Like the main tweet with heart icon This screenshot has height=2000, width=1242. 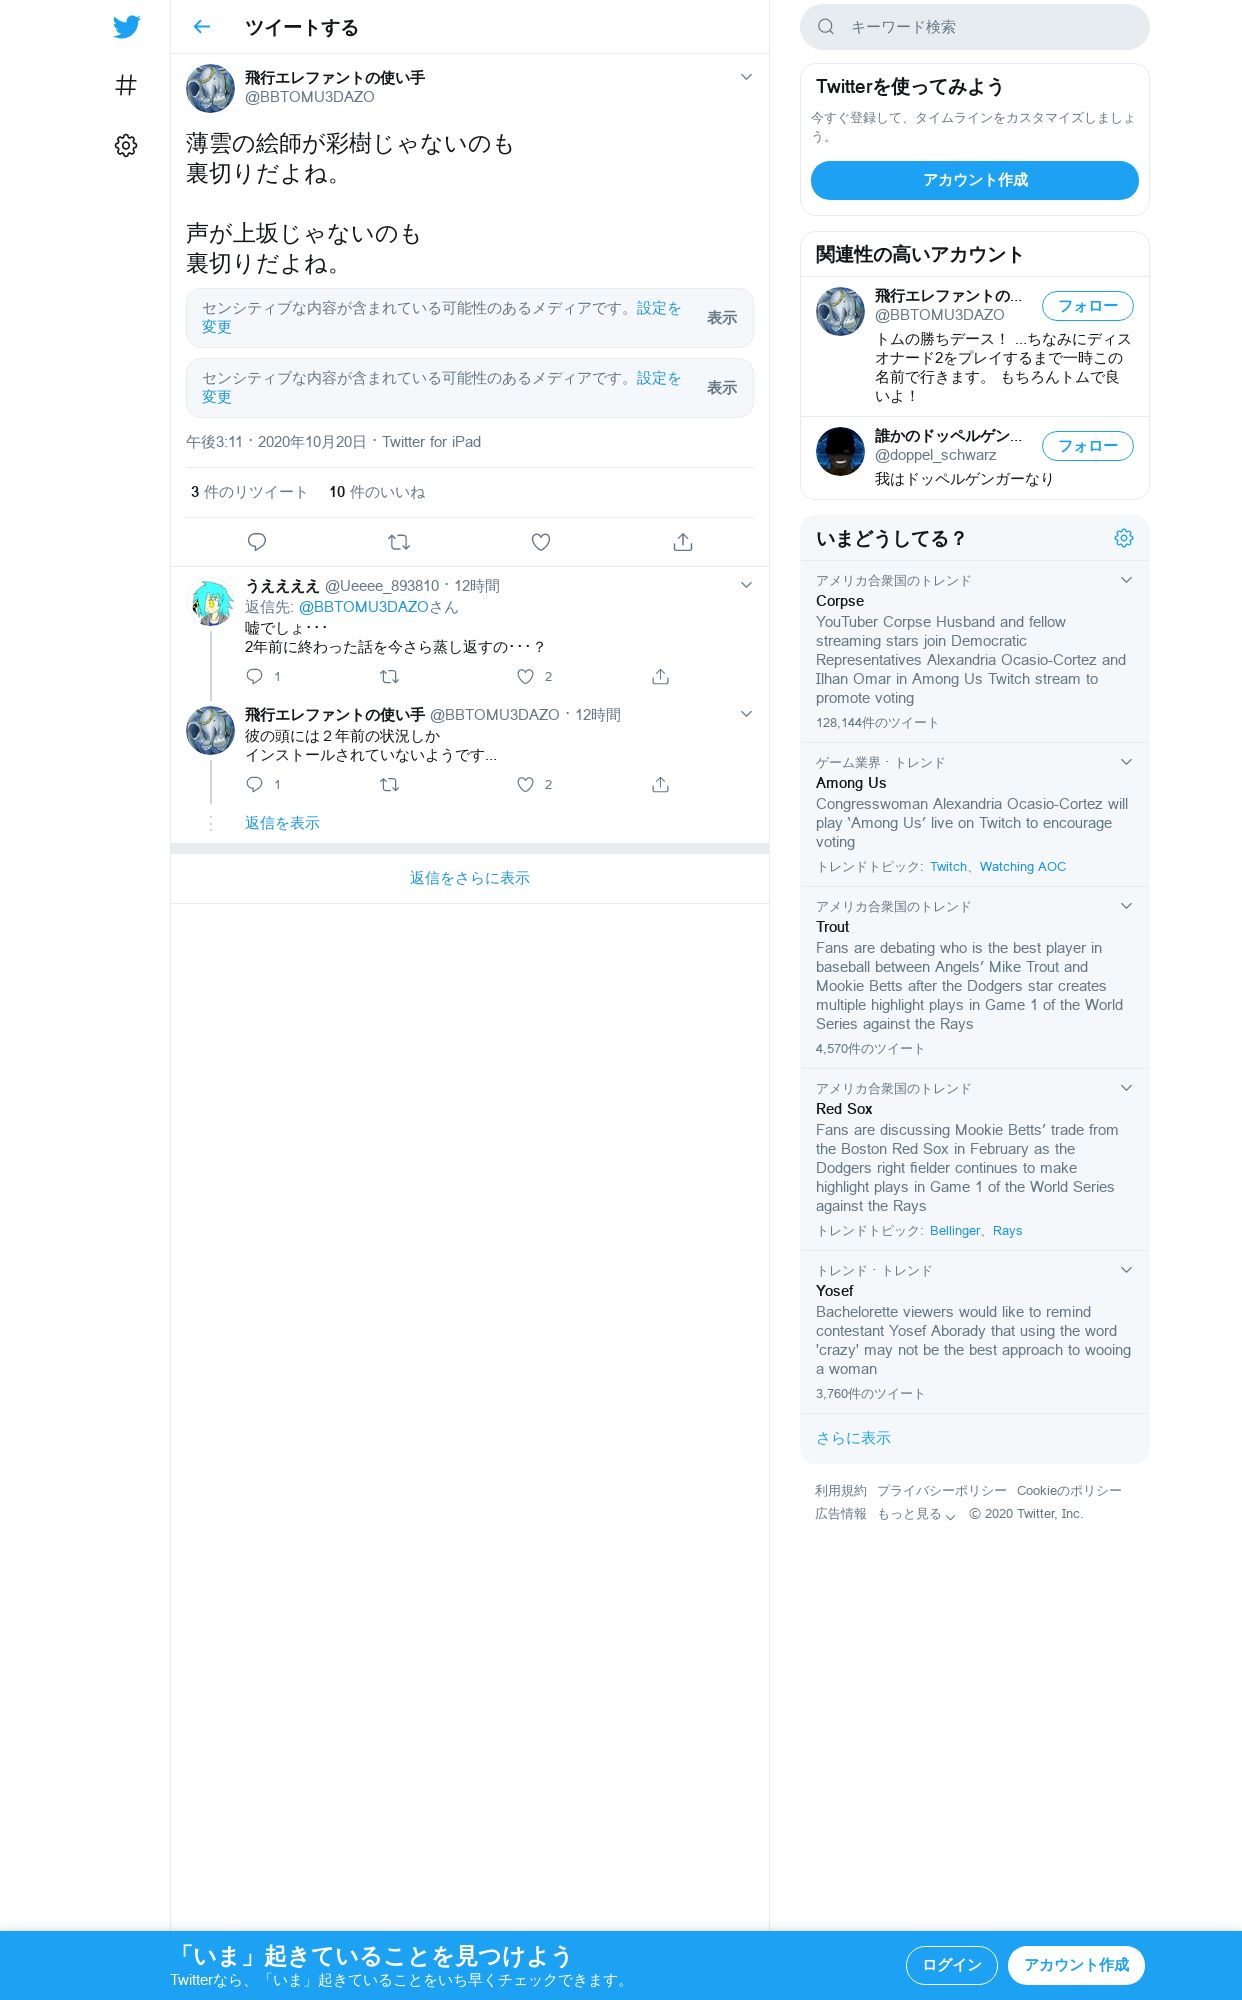[541, 542]
